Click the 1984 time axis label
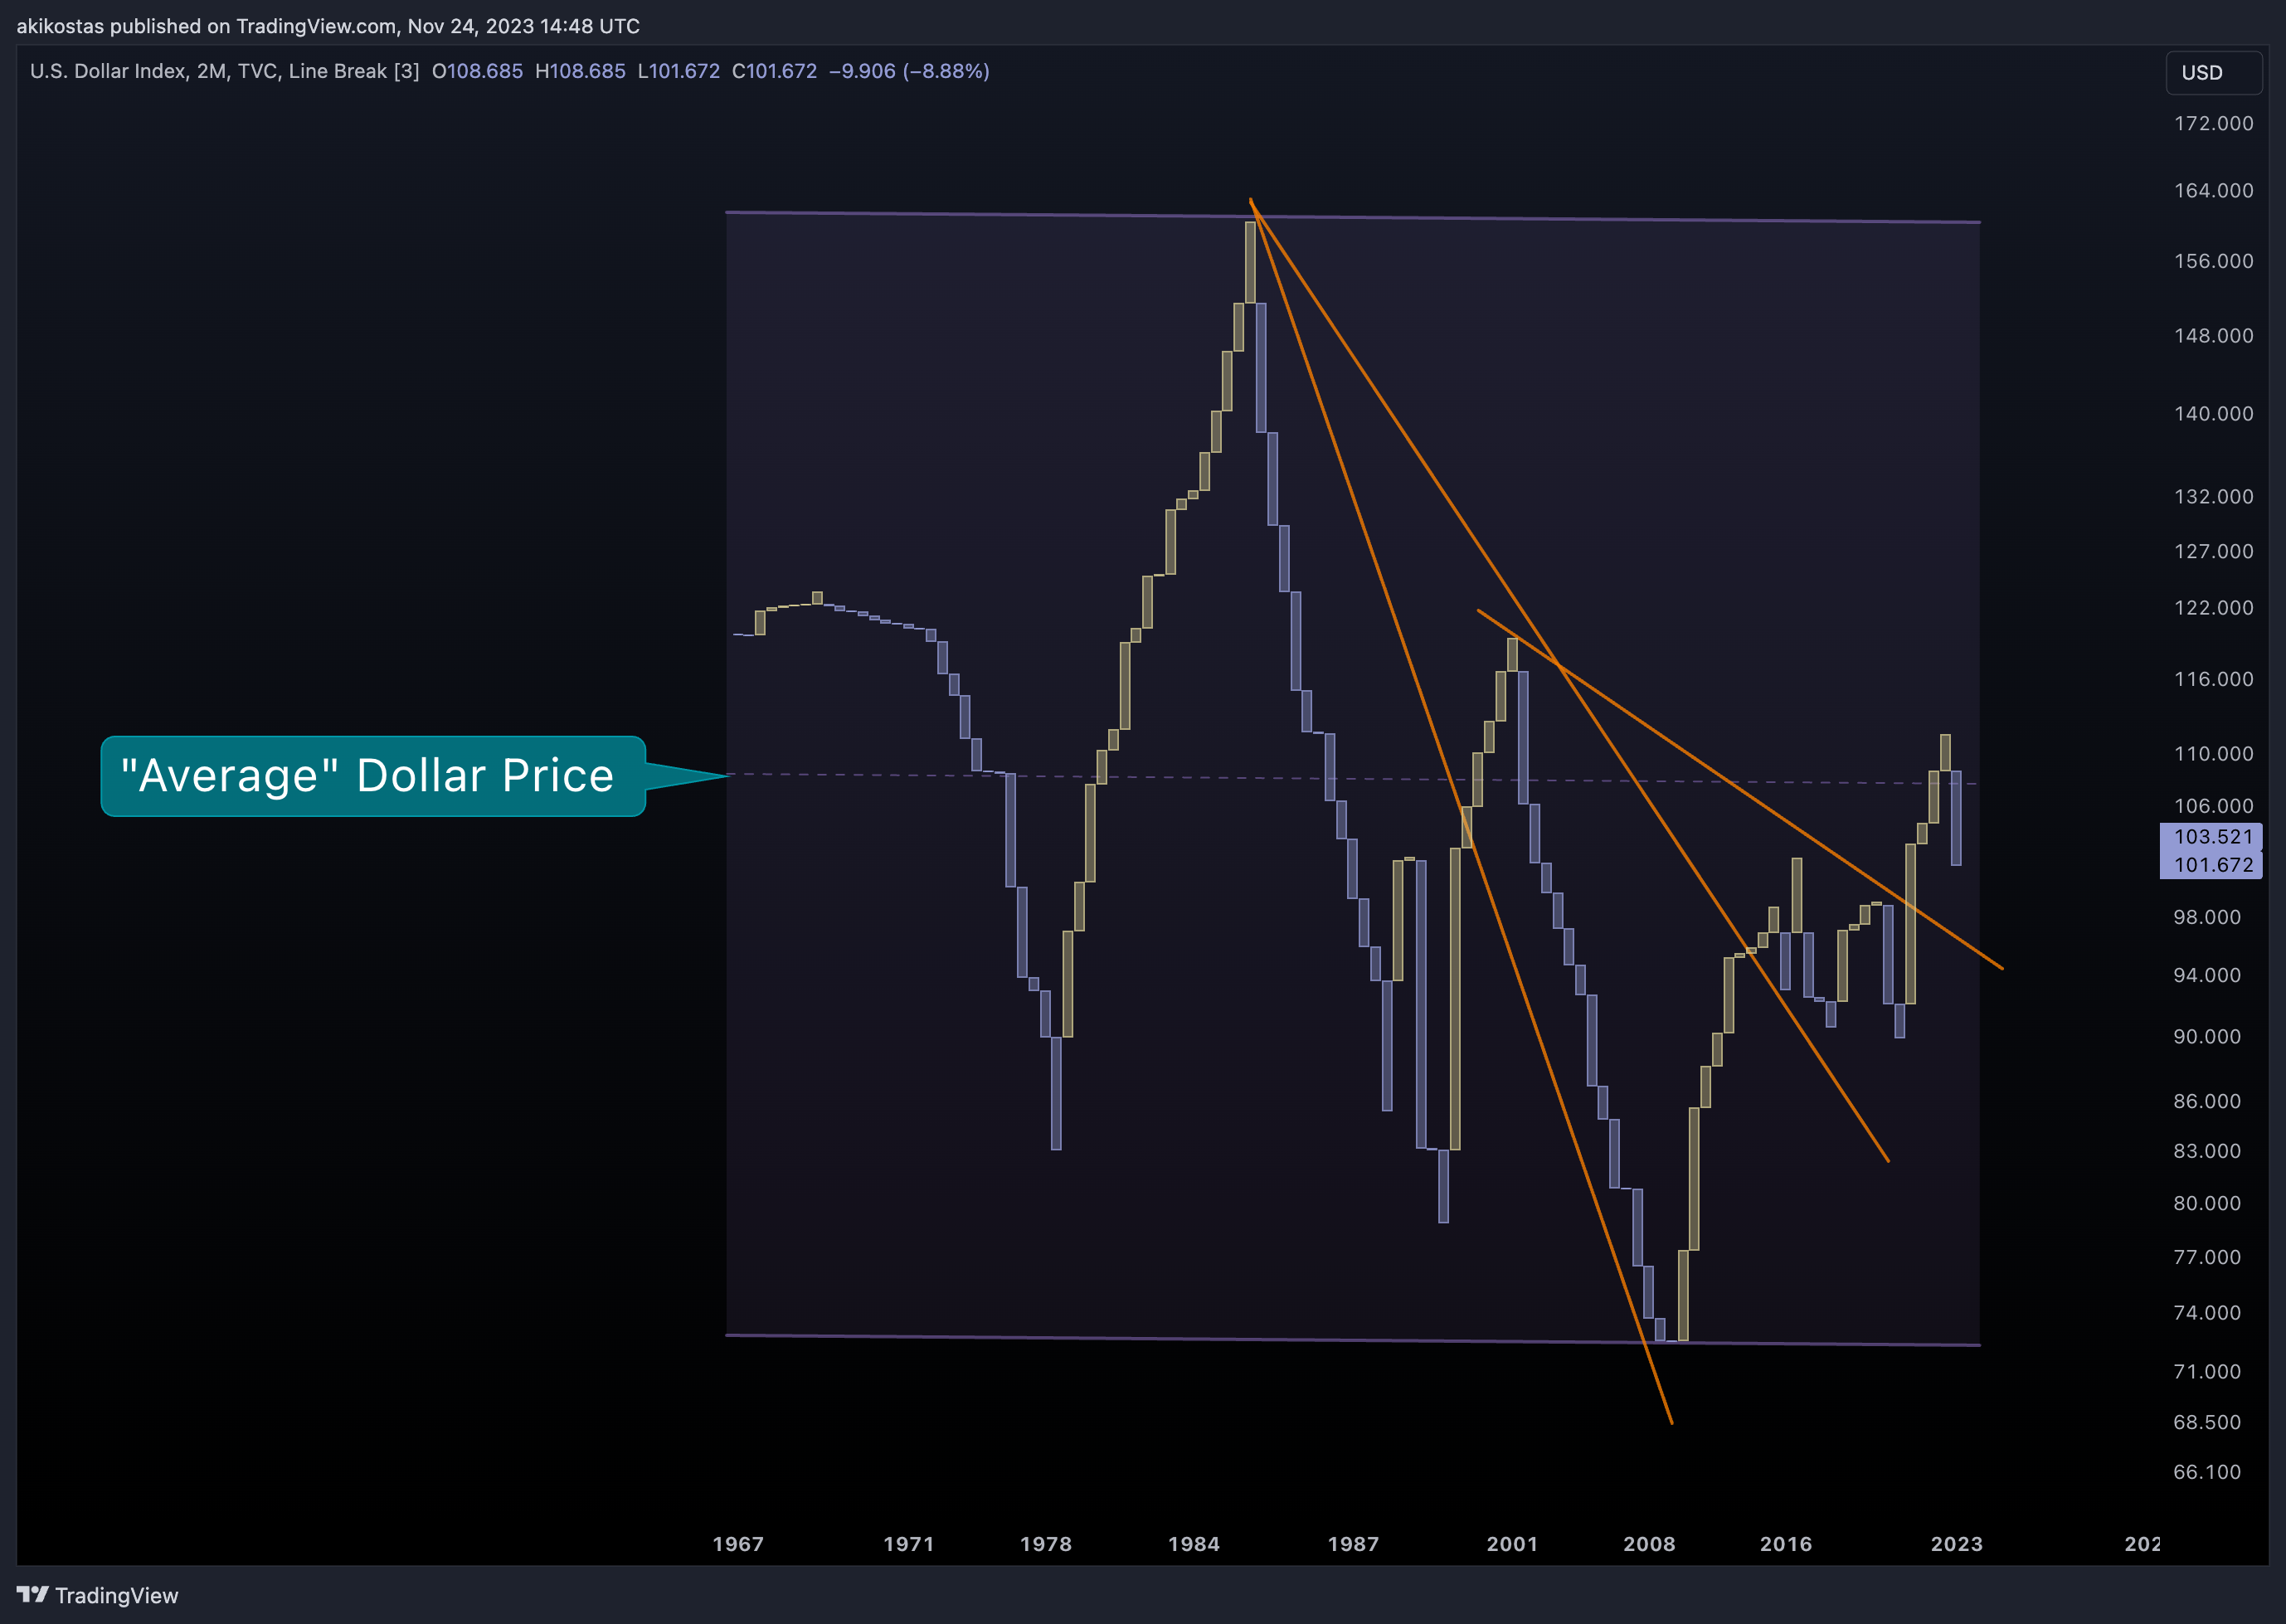This screenshot has height=1624, width=2286. click(1194, 1544)
